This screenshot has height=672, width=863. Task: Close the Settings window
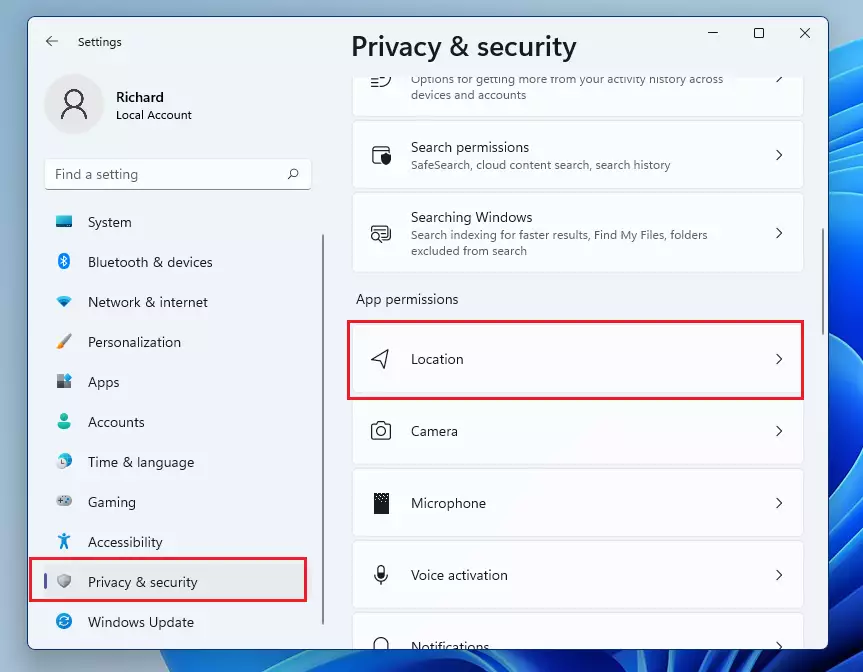[805, 33]
